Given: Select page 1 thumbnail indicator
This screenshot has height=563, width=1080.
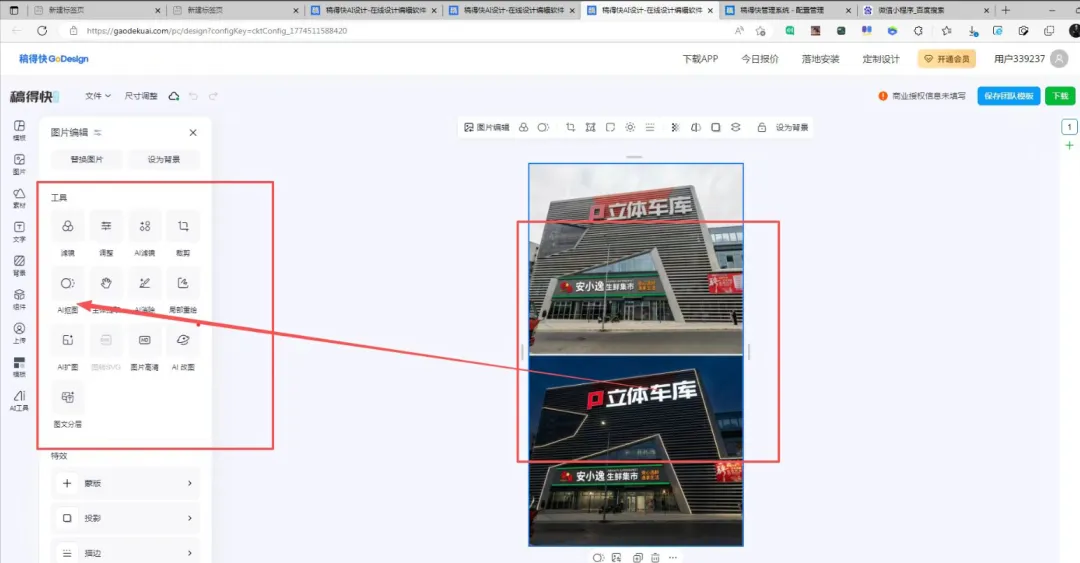Looking at the screenshot, I should pyautogui.click(x=1069, y=127).
